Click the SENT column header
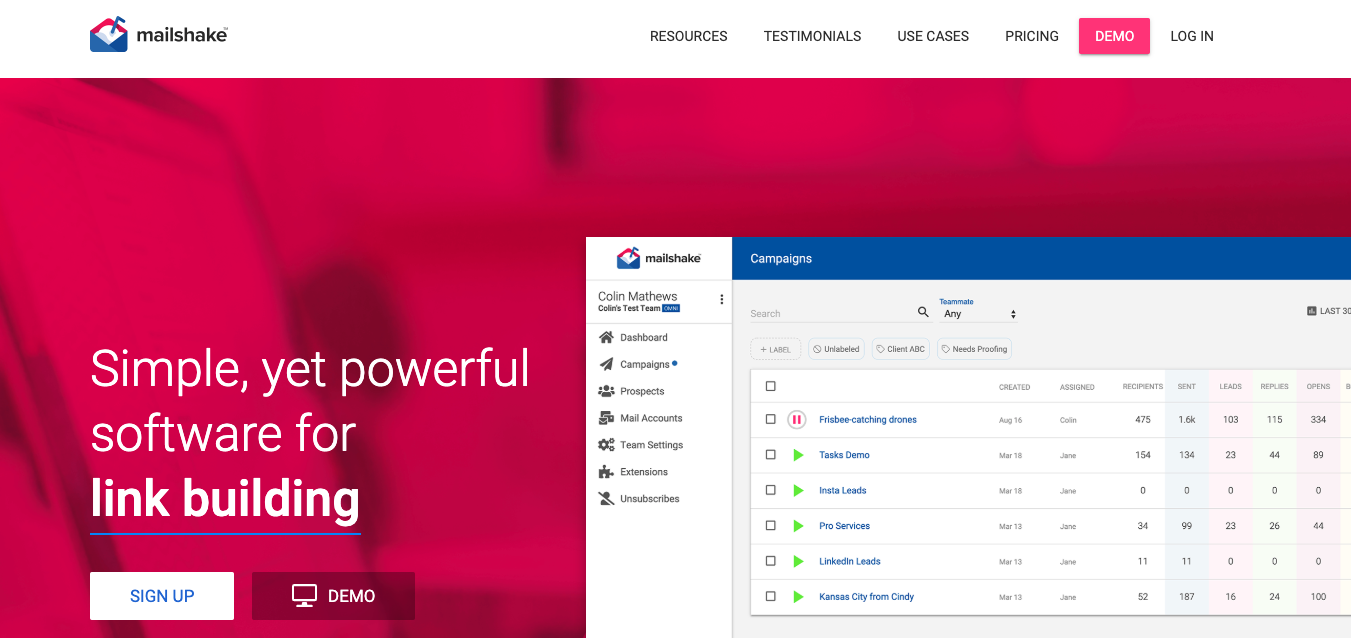The image size is (1351, 638). click(x=1187, y=387)
